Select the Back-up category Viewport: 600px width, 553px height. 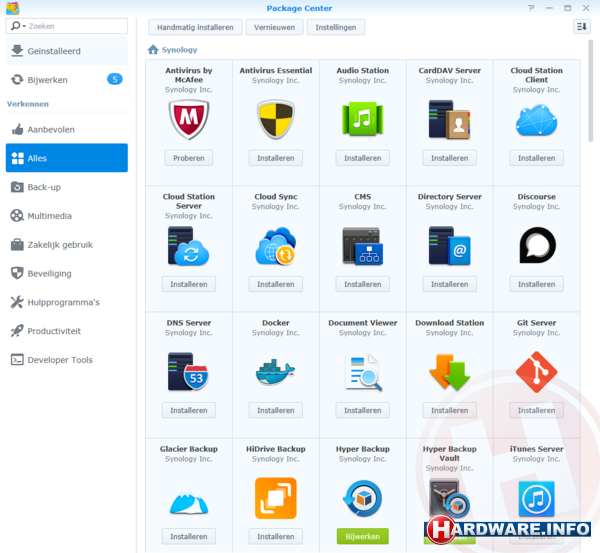click(x=67, y=187)
